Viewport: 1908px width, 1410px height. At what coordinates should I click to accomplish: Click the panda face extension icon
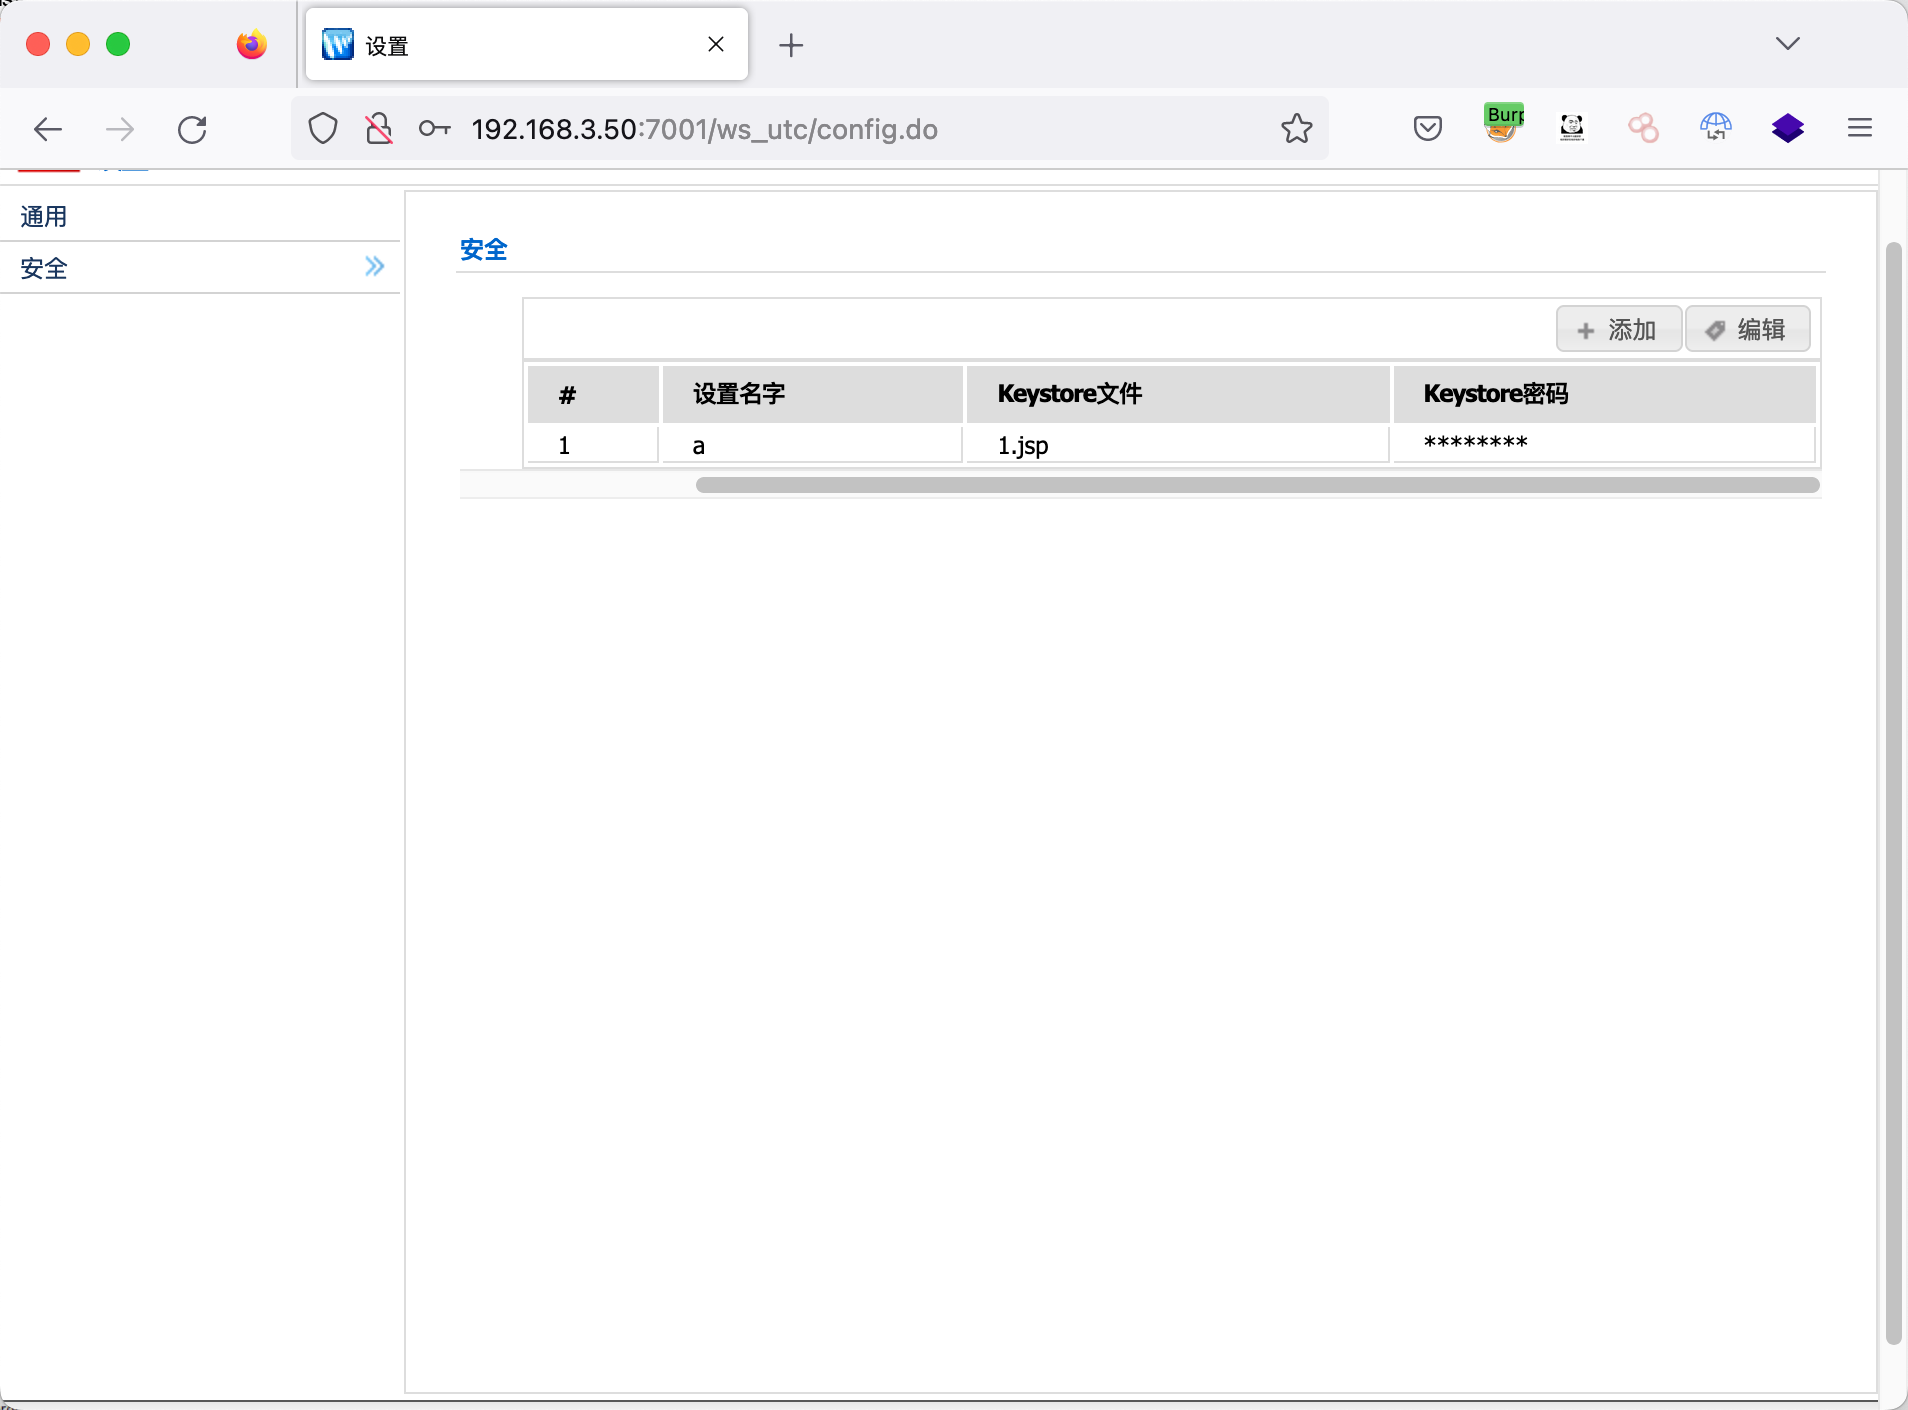click(1571, 127)
